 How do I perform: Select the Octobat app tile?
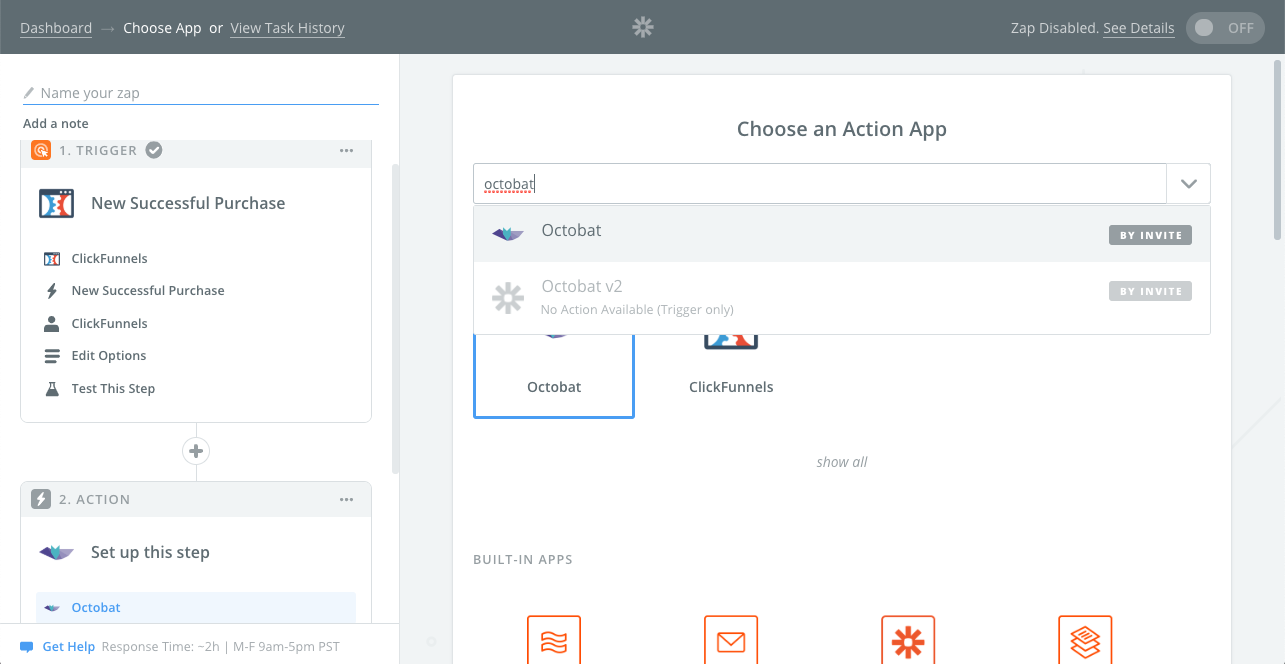pyautogui.click(x=554, y=376)
